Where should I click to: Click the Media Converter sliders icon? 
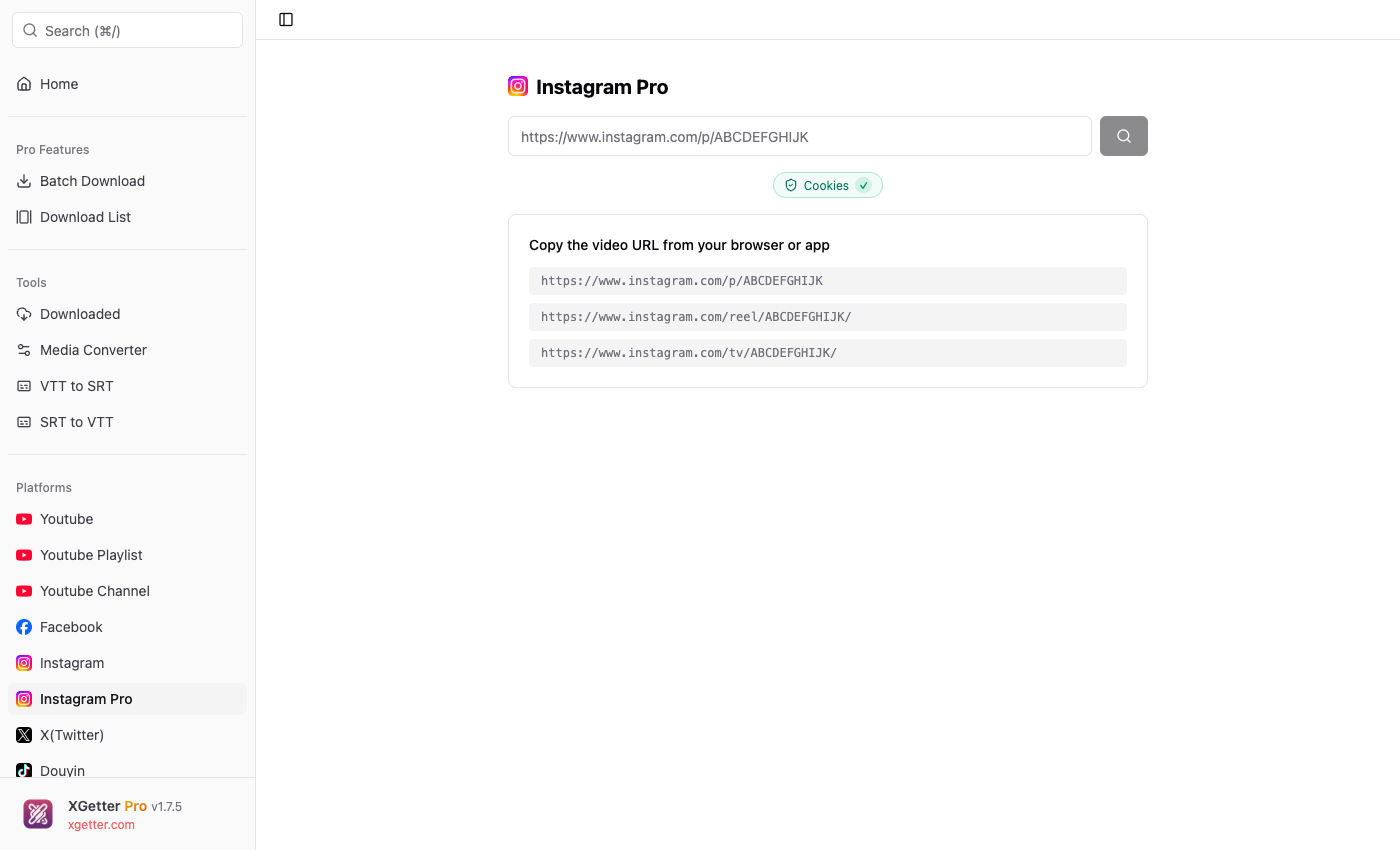(x=24, y=350)
